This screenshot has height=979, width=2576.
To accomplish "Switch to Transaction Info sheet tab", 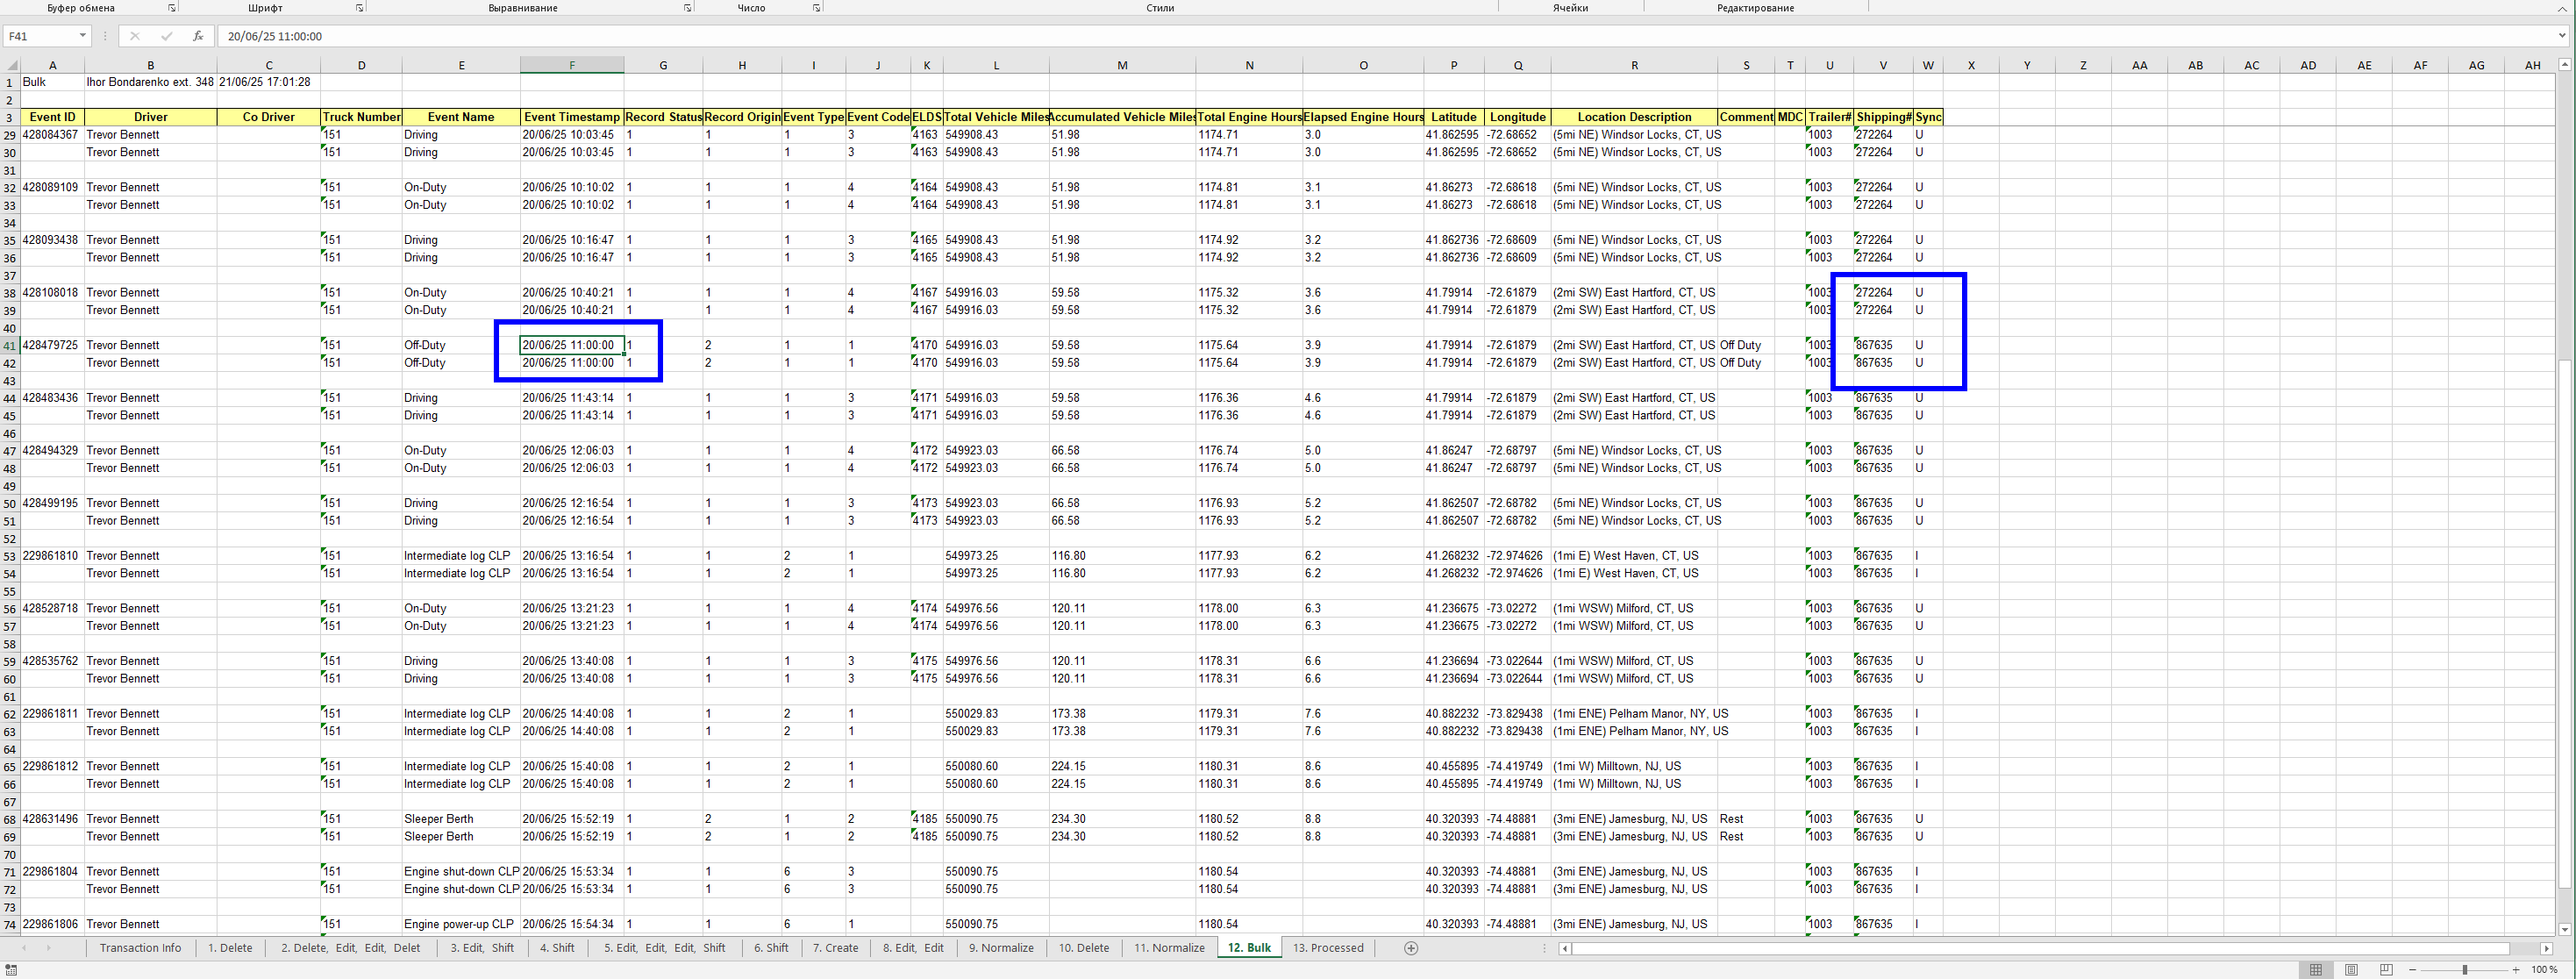I will 140,948.
